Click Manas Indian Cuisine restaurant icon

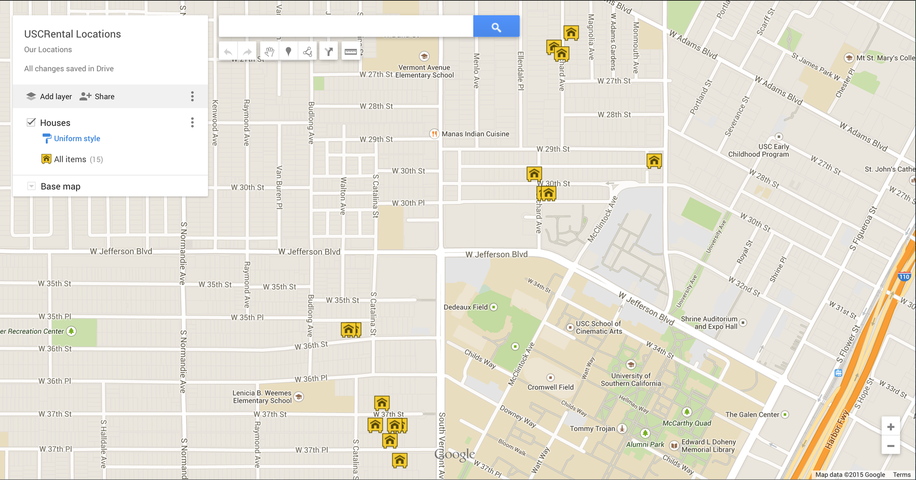434,134
